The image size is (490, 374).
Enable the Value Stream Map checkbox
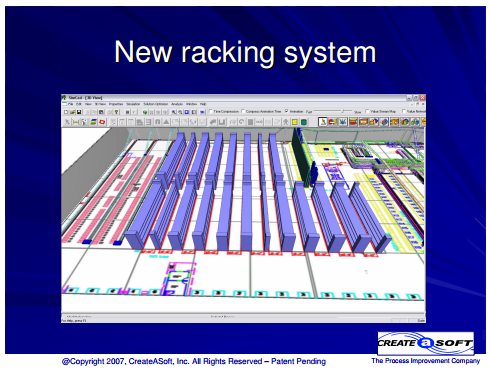pyautogui.click(x=368, y=111)
